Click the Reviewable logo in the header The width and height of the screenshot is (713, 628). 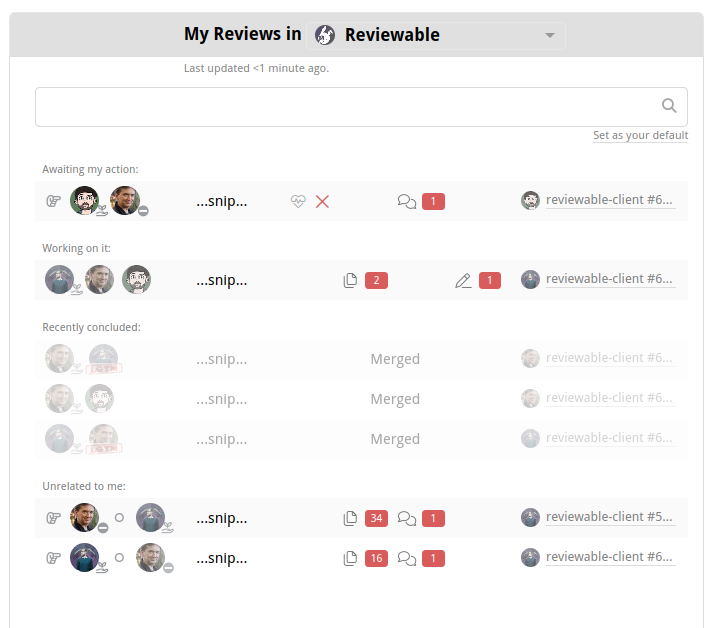pos(325,35)
